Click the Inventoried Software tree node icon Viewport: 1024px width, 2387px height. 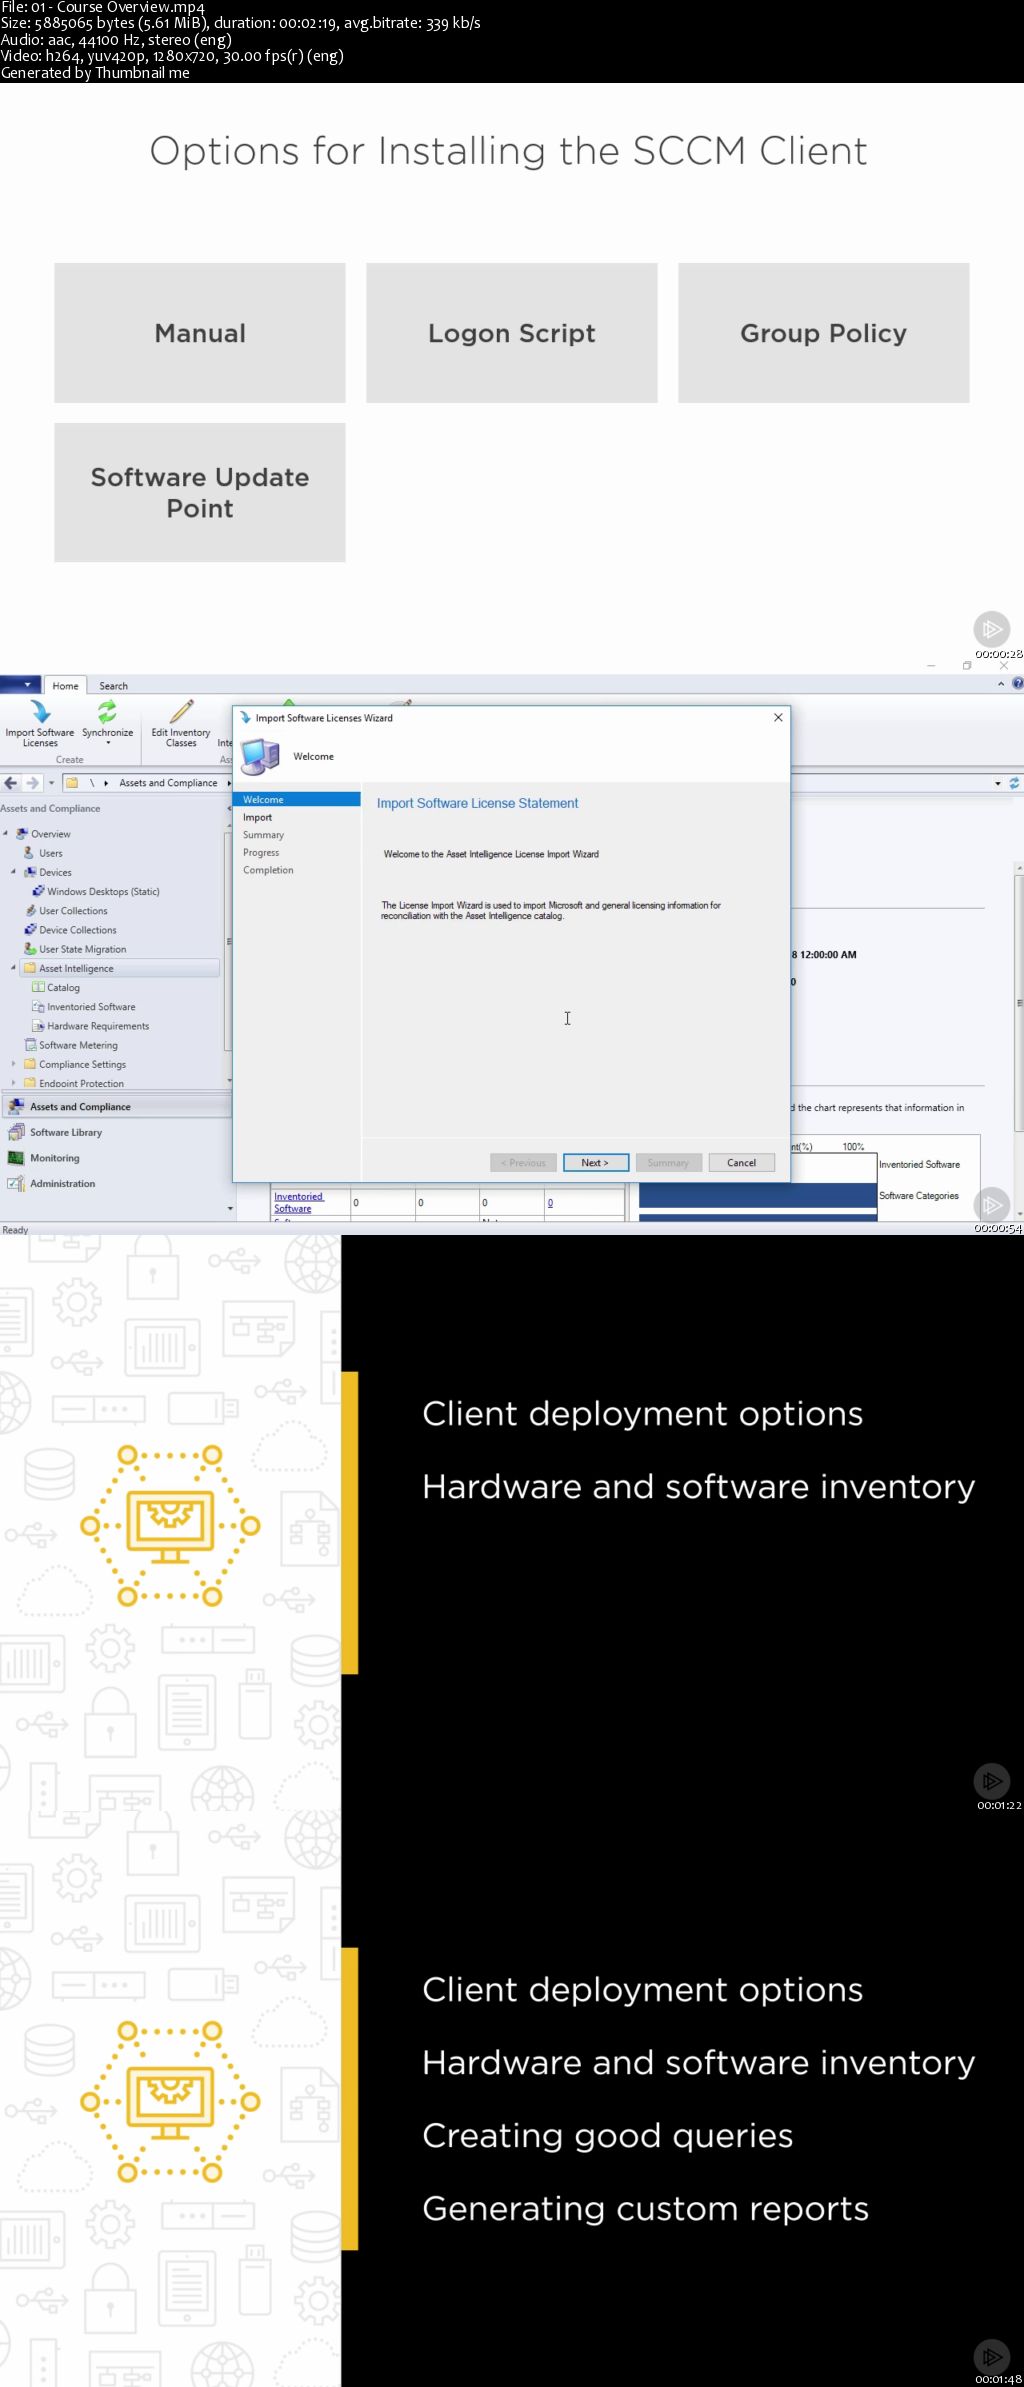[x=38, y=1007]
